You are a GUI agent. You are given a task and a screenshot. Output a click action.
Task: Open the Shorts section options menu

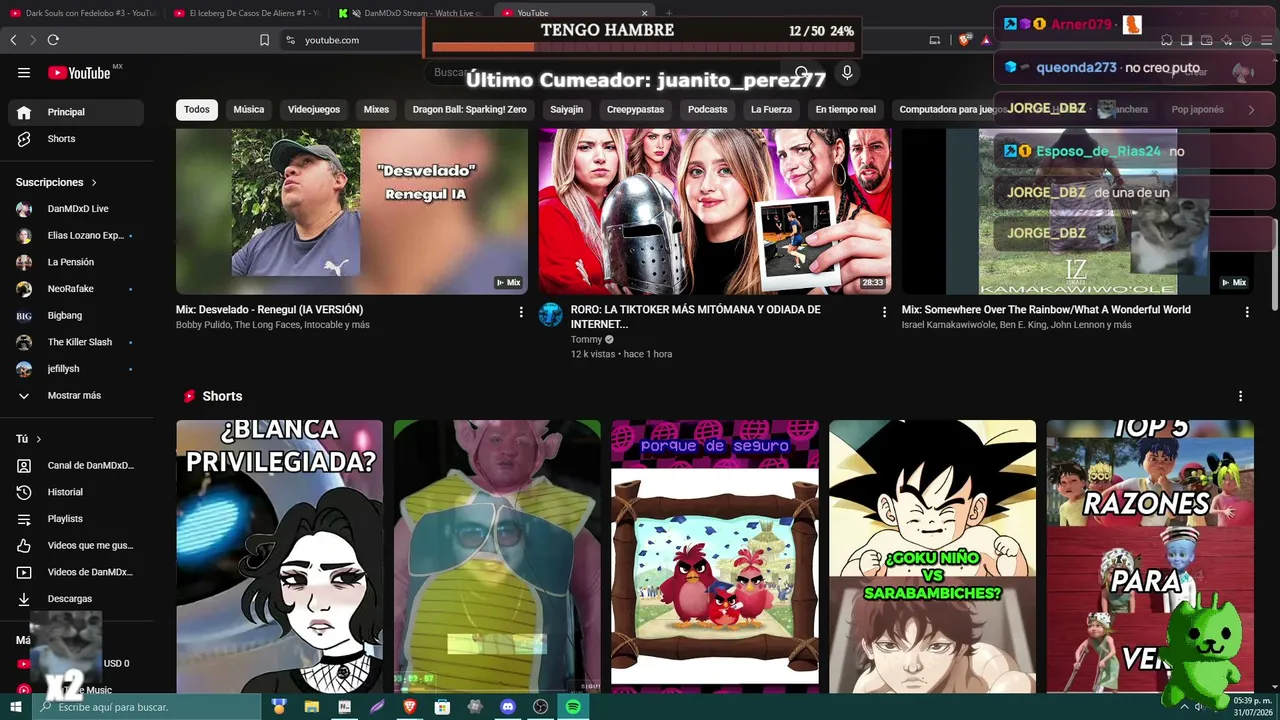click(1240, 396)
